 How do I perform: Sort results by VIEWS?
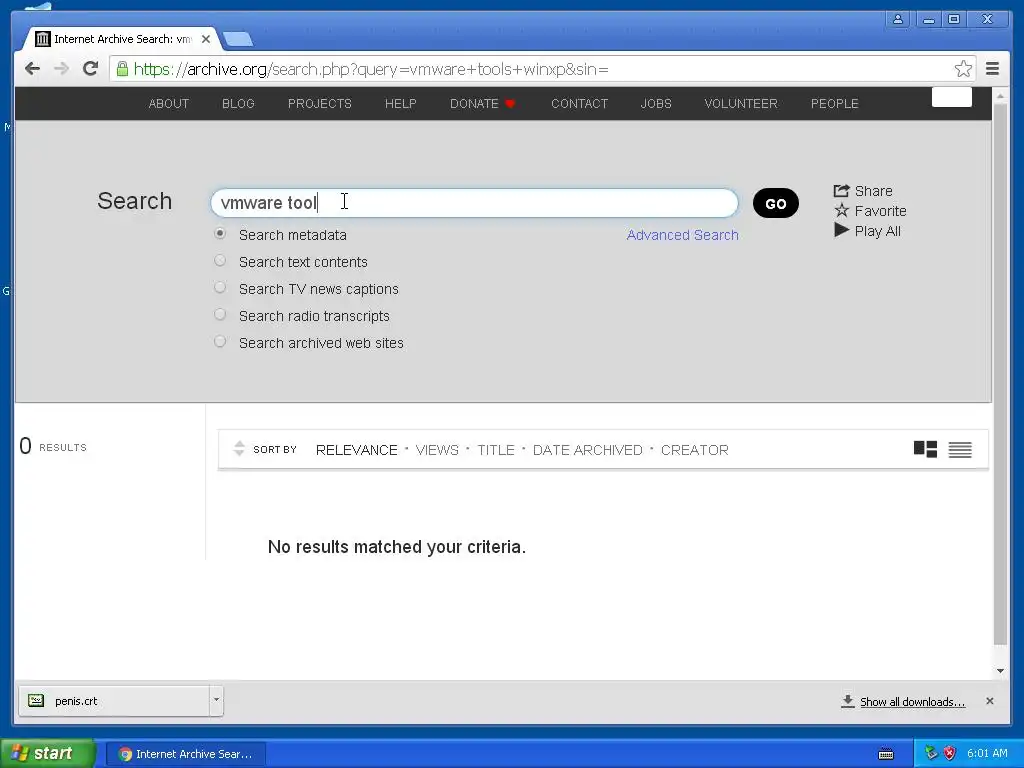pos(437,450)
